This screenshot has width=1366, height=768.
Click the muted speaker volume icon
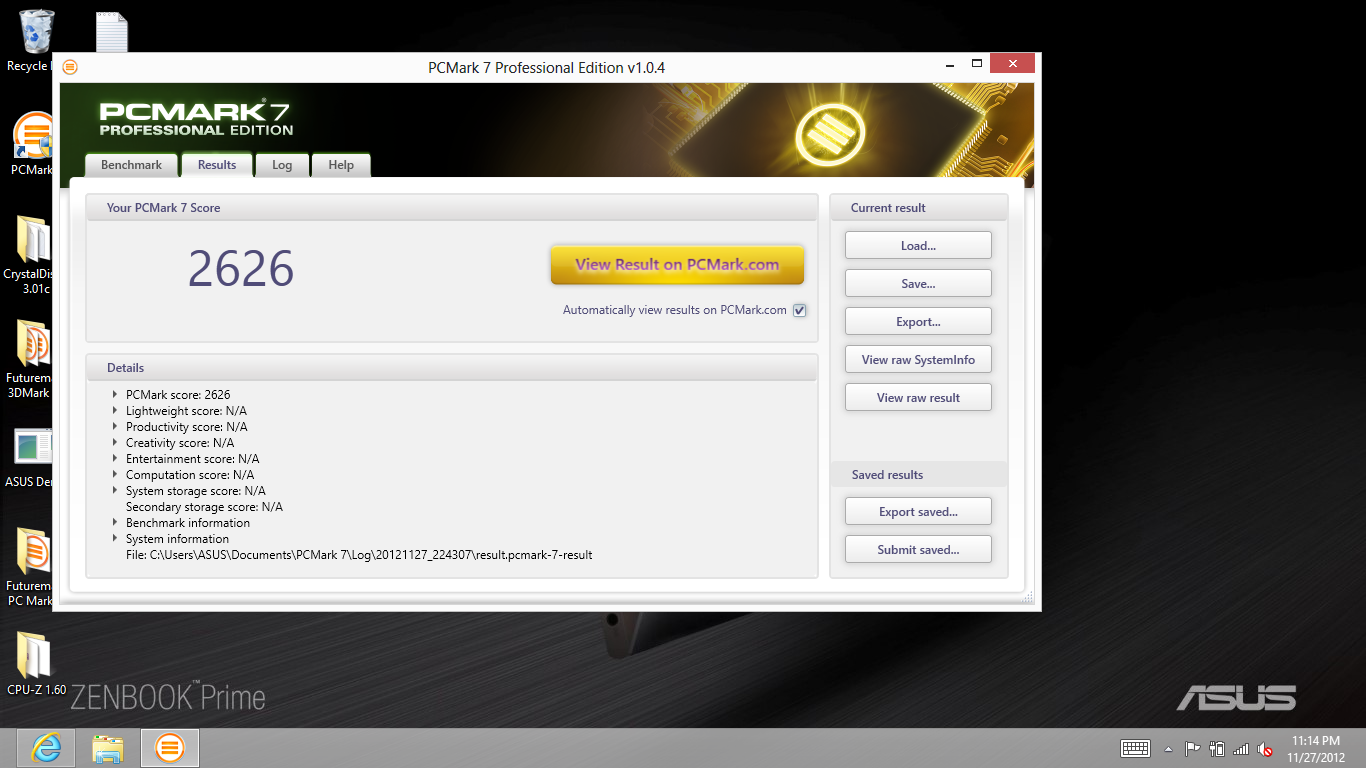[1265, 748]
